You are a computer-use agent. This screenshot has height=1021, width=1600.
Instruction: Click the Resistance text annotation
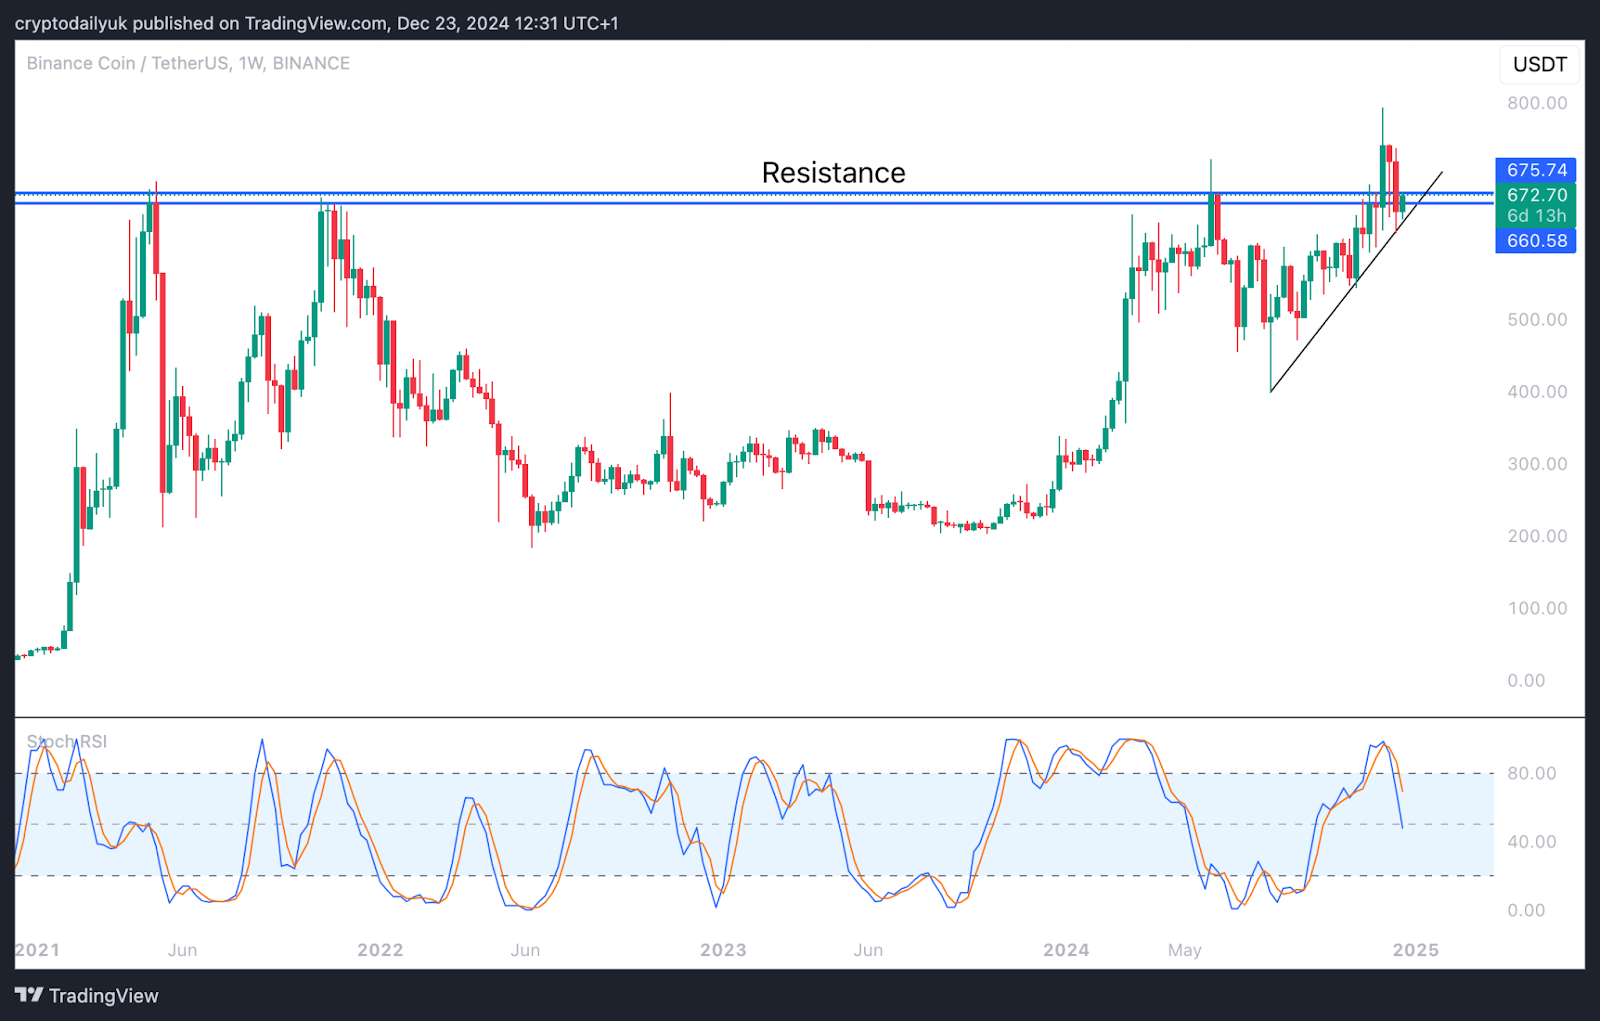click(x=833, y=173)
